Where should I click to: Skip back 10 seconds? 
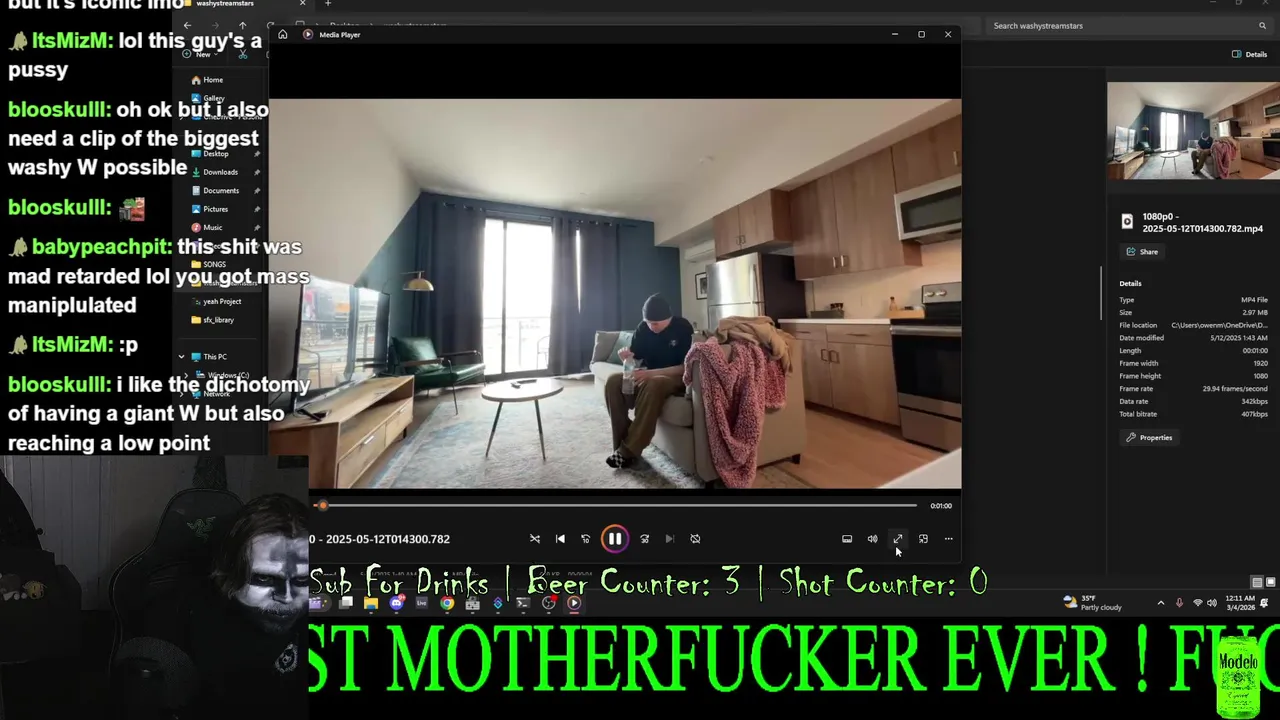pos(586,539)
